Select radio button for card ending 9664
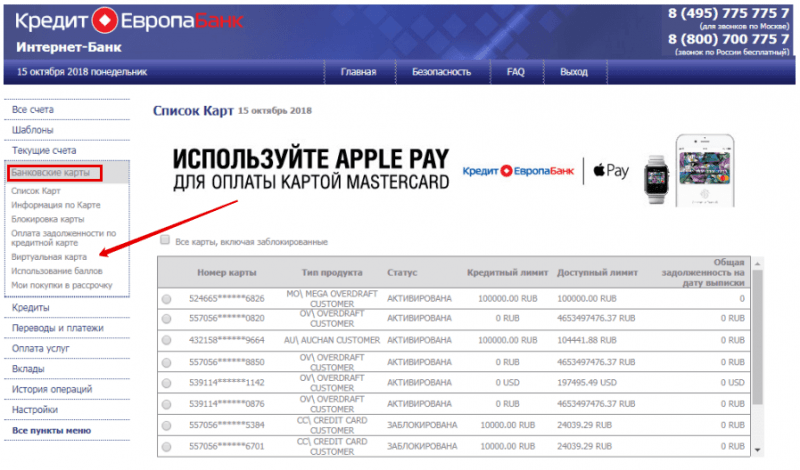Viewport: 800px width, 470px height. click(167, 340)
